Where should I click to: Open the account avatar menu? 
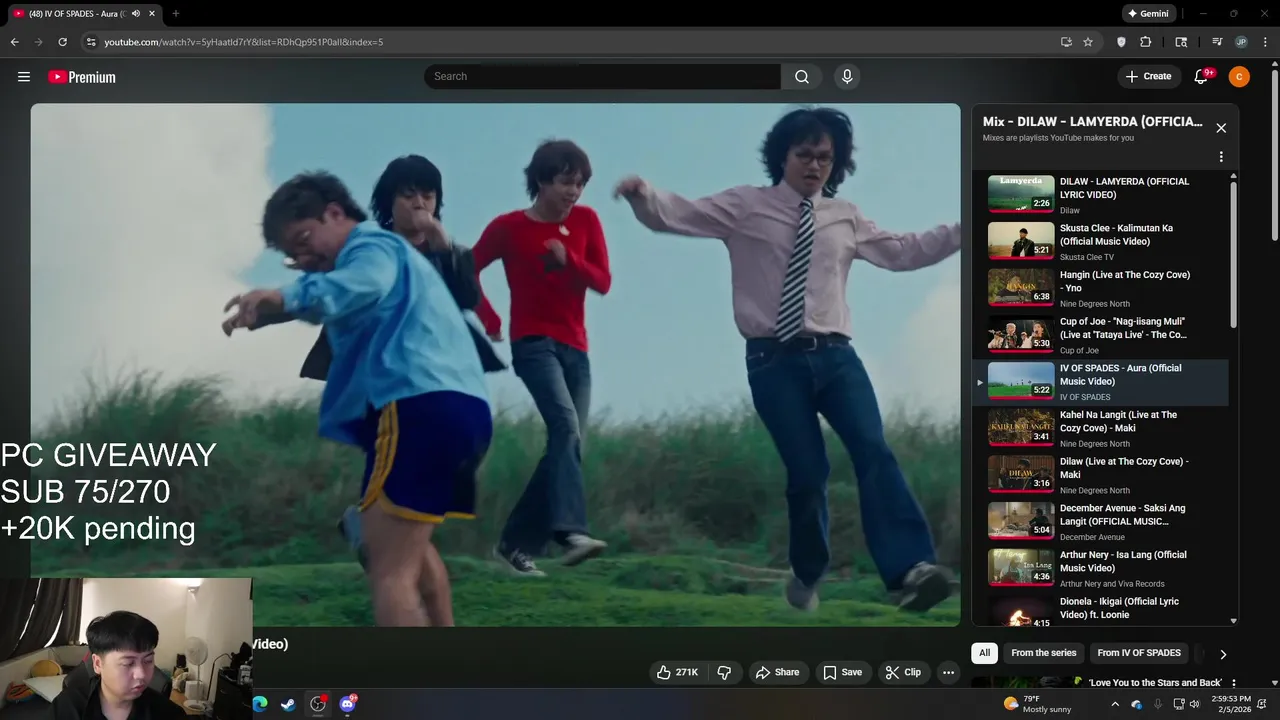coord(1239,77)
